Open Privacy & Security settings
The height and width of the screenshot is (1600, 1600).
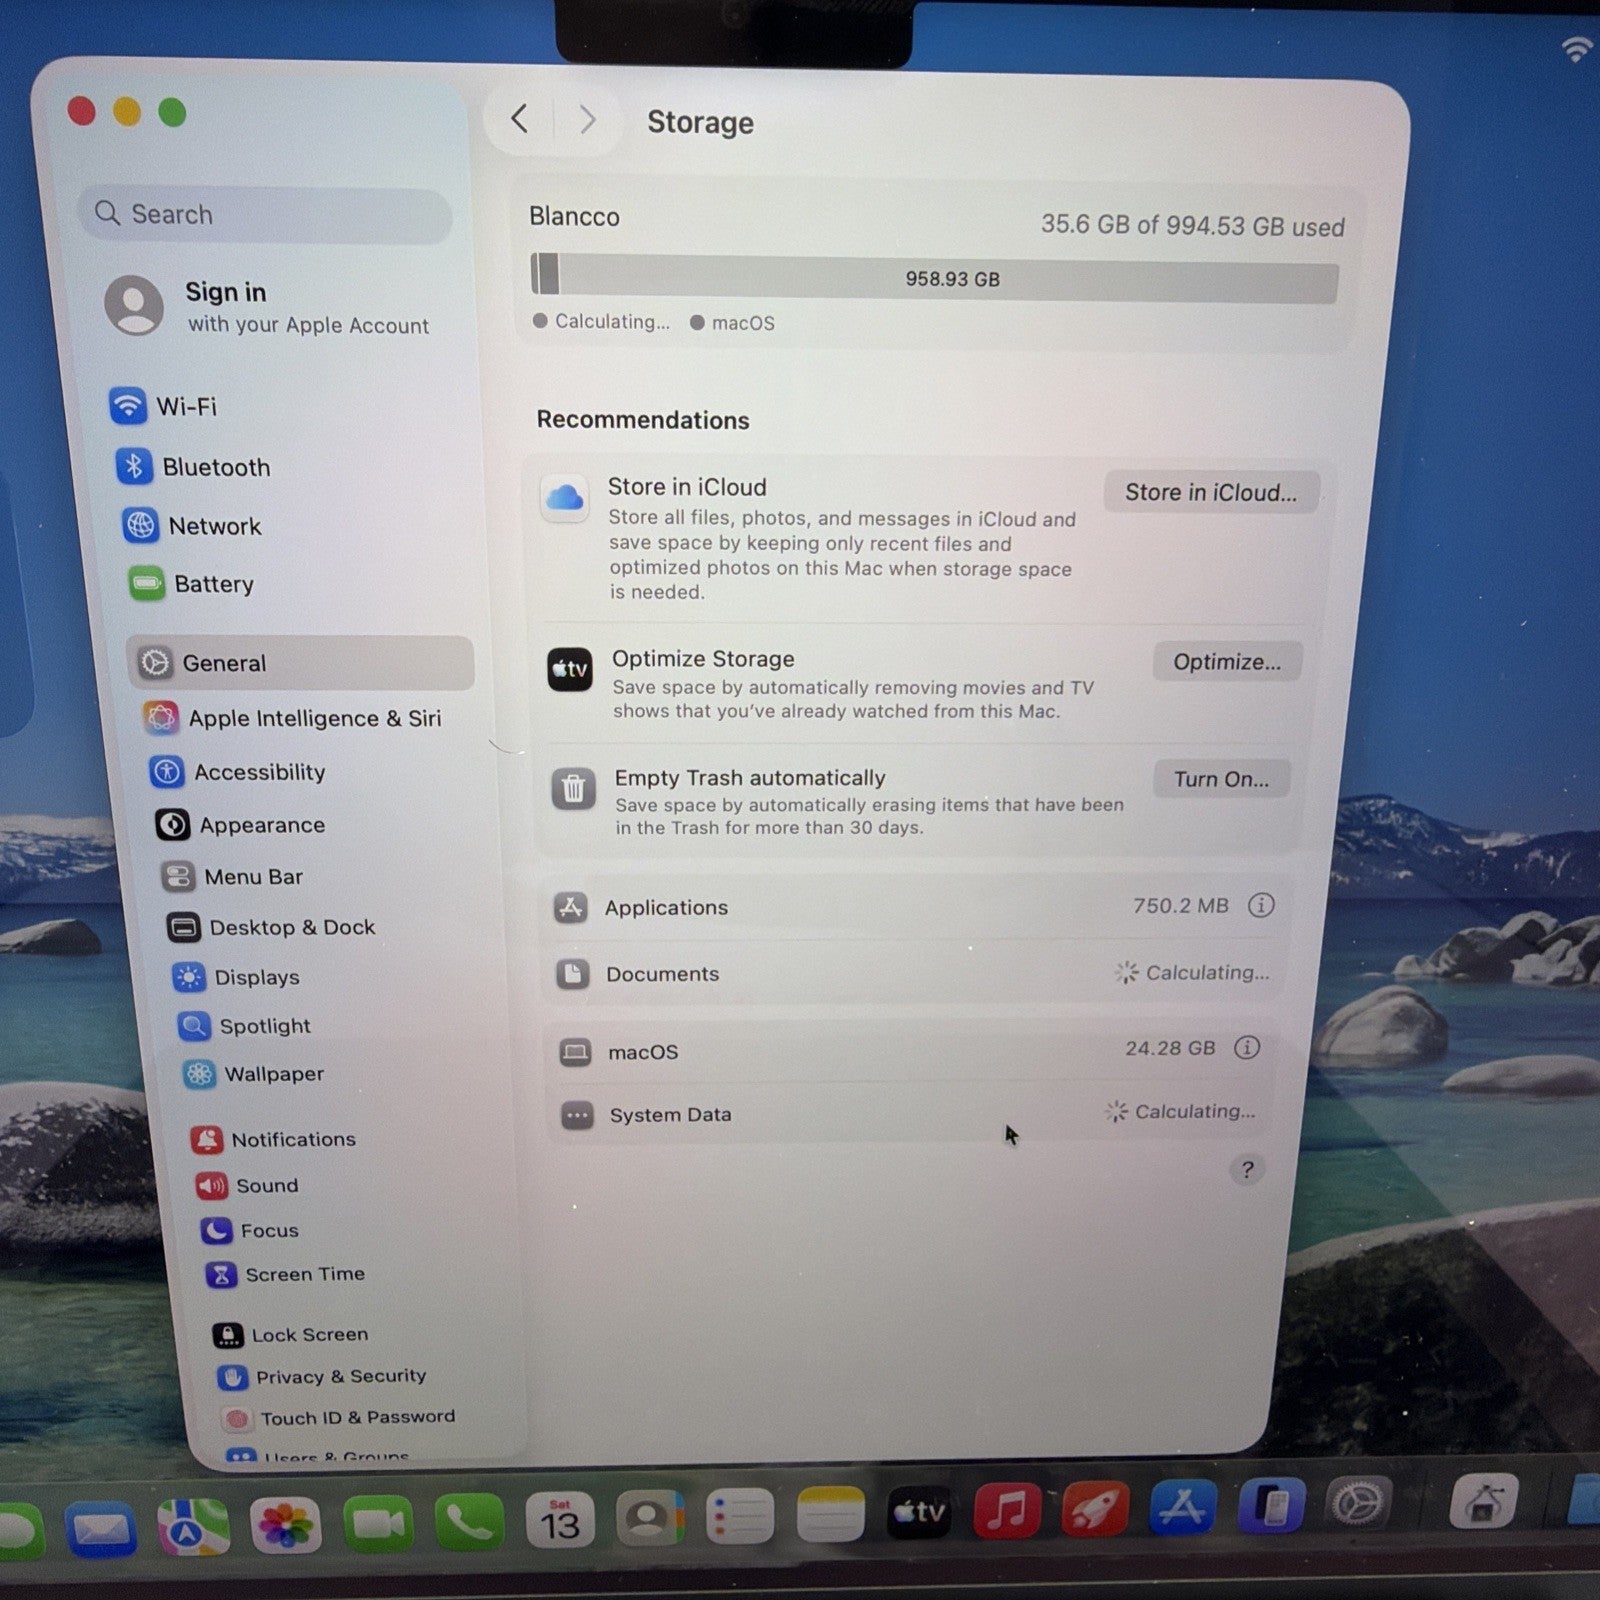[x=322, y=1377]
